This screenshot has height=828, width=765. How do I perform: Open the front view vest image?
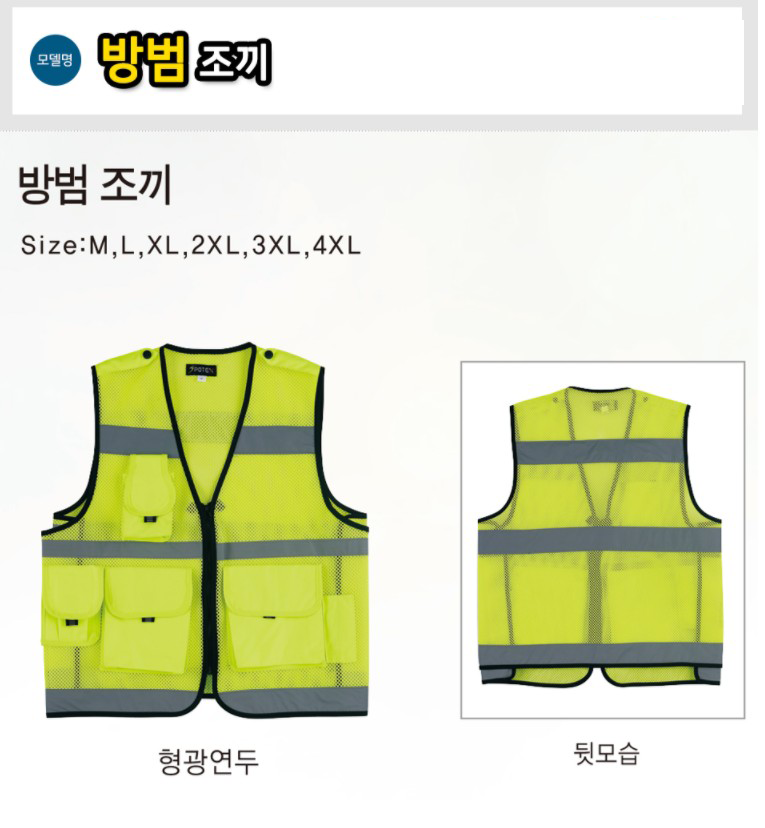pyautogui.click(x=205, y=530)
